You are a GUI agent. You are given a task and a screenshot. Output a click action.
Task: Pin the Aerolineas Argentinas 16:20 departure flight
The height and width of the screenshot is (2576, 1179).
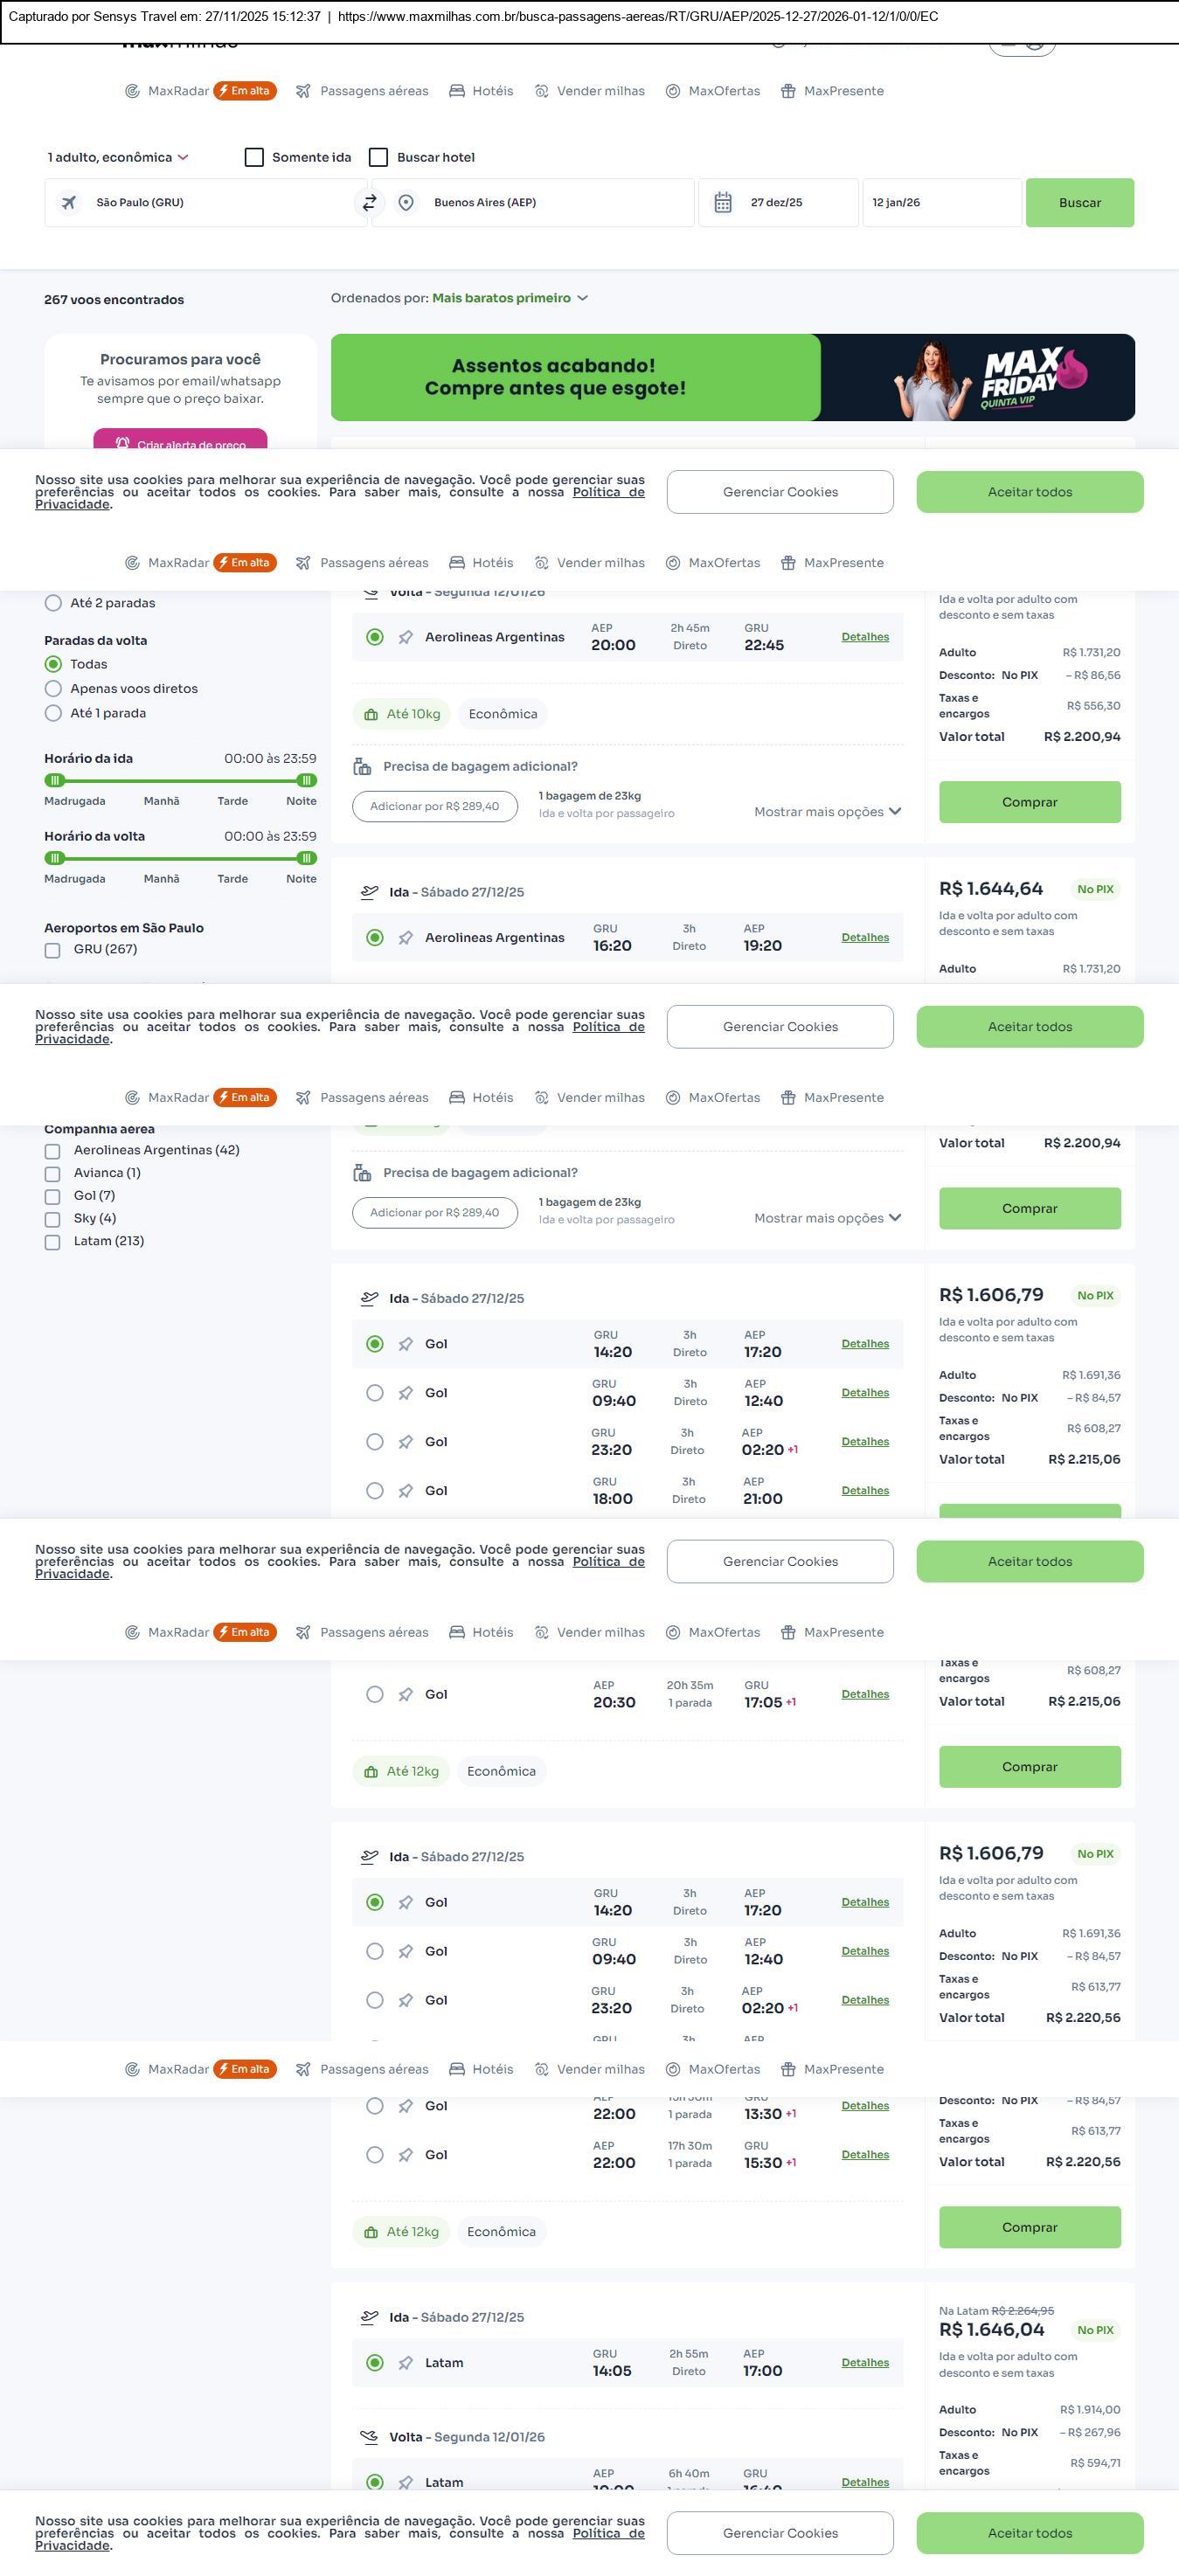click(405, 938)
